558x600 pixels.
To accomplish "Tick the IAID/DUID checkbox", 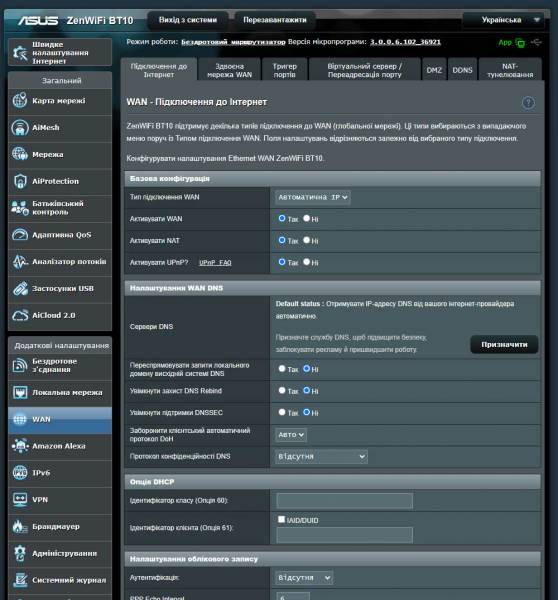I will tap(282, 520).
